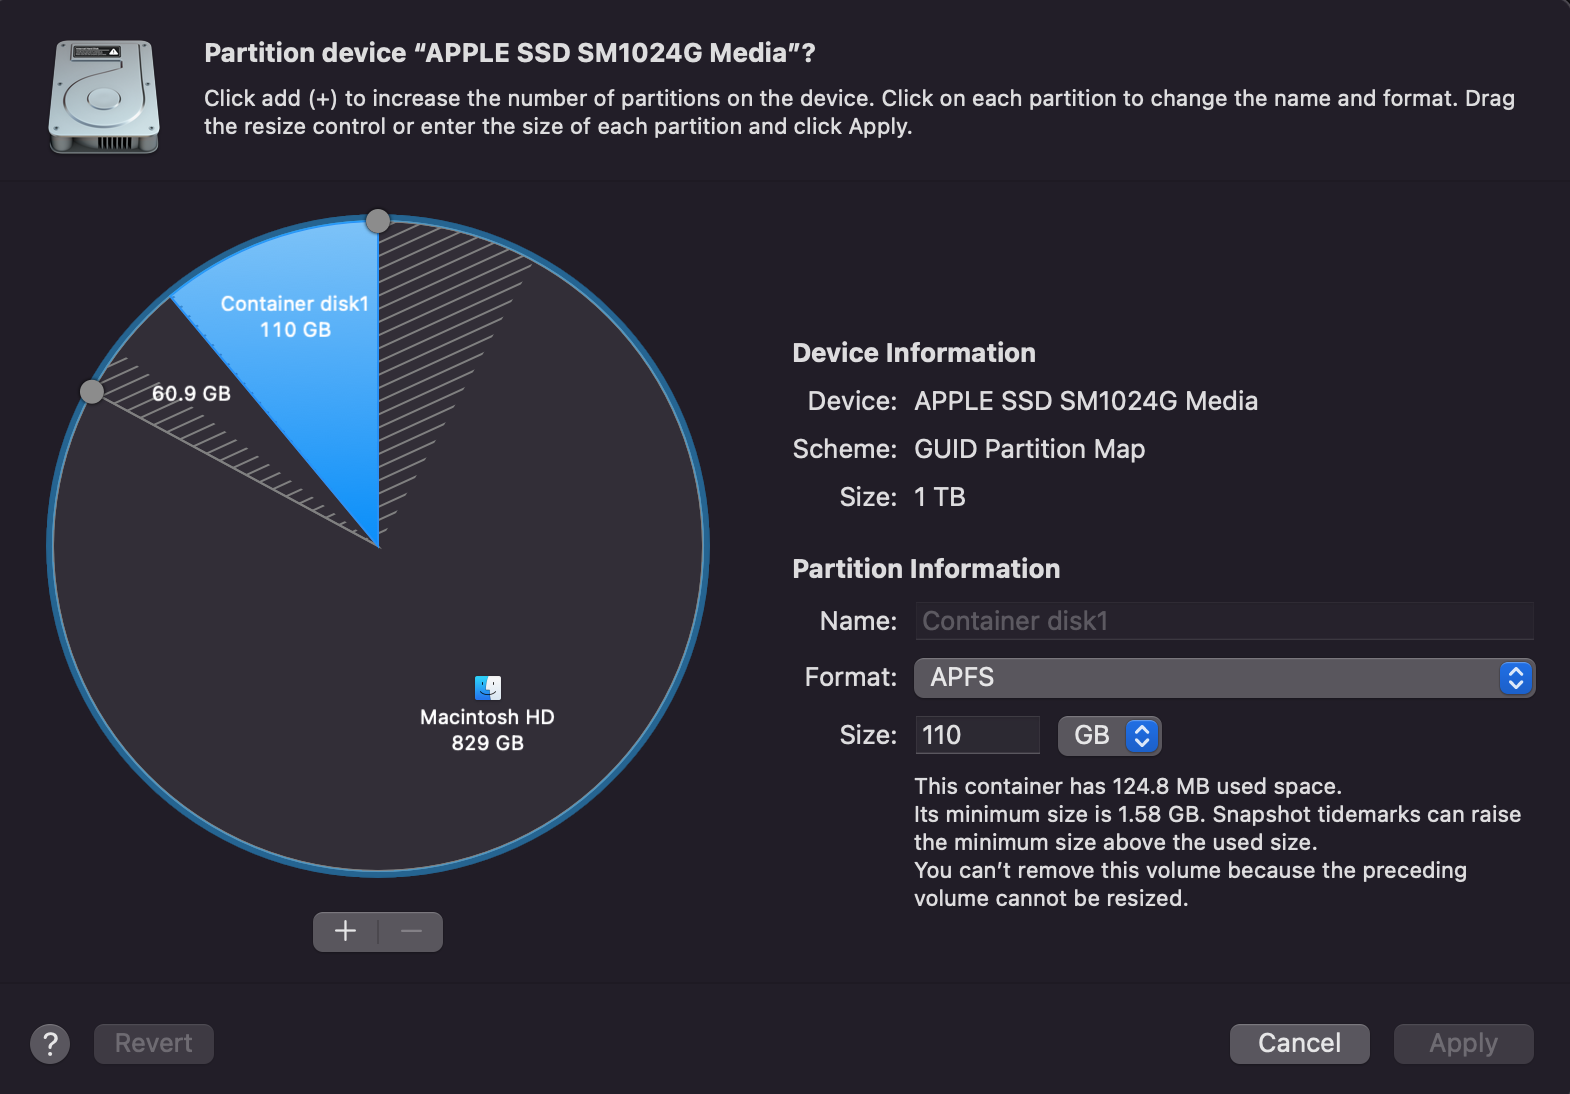
Task: Click the Format dropdown chevron arrows
Action: (1516, 678)
